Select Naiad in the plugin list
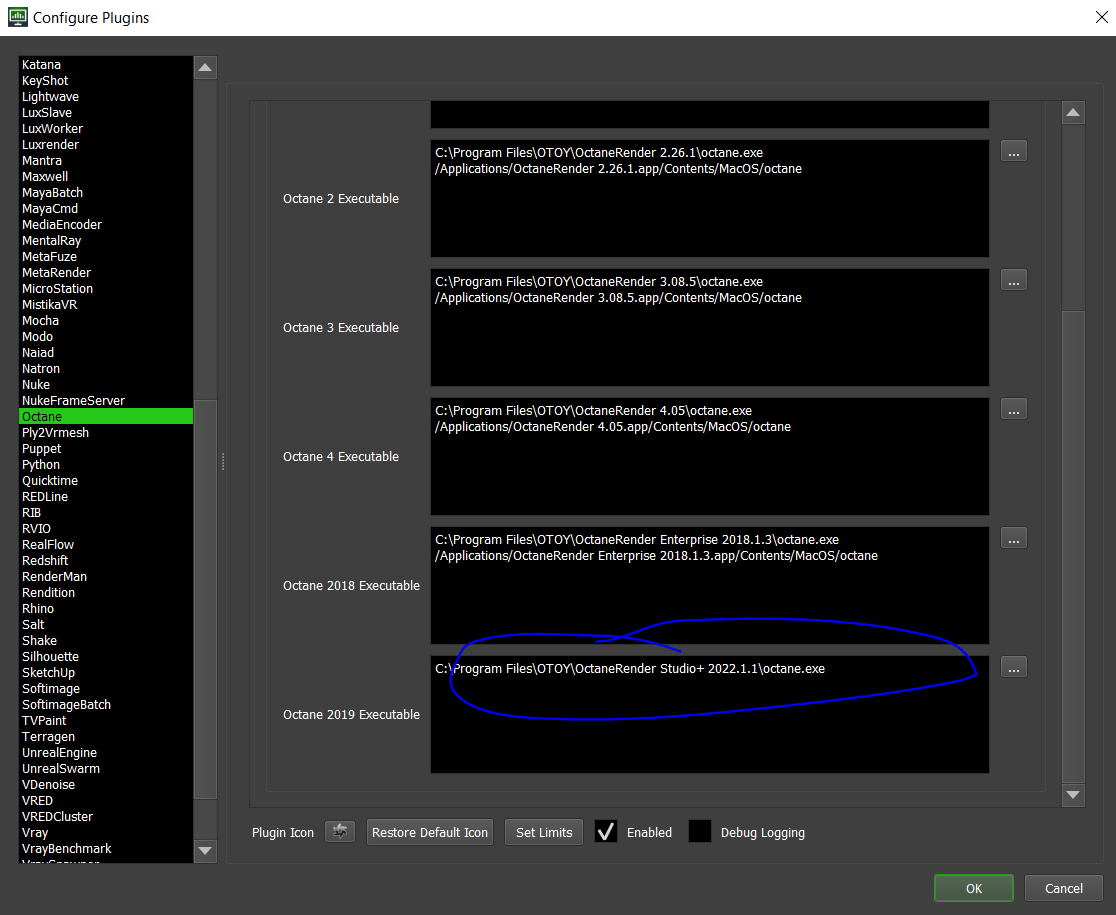 coord(105,353)
